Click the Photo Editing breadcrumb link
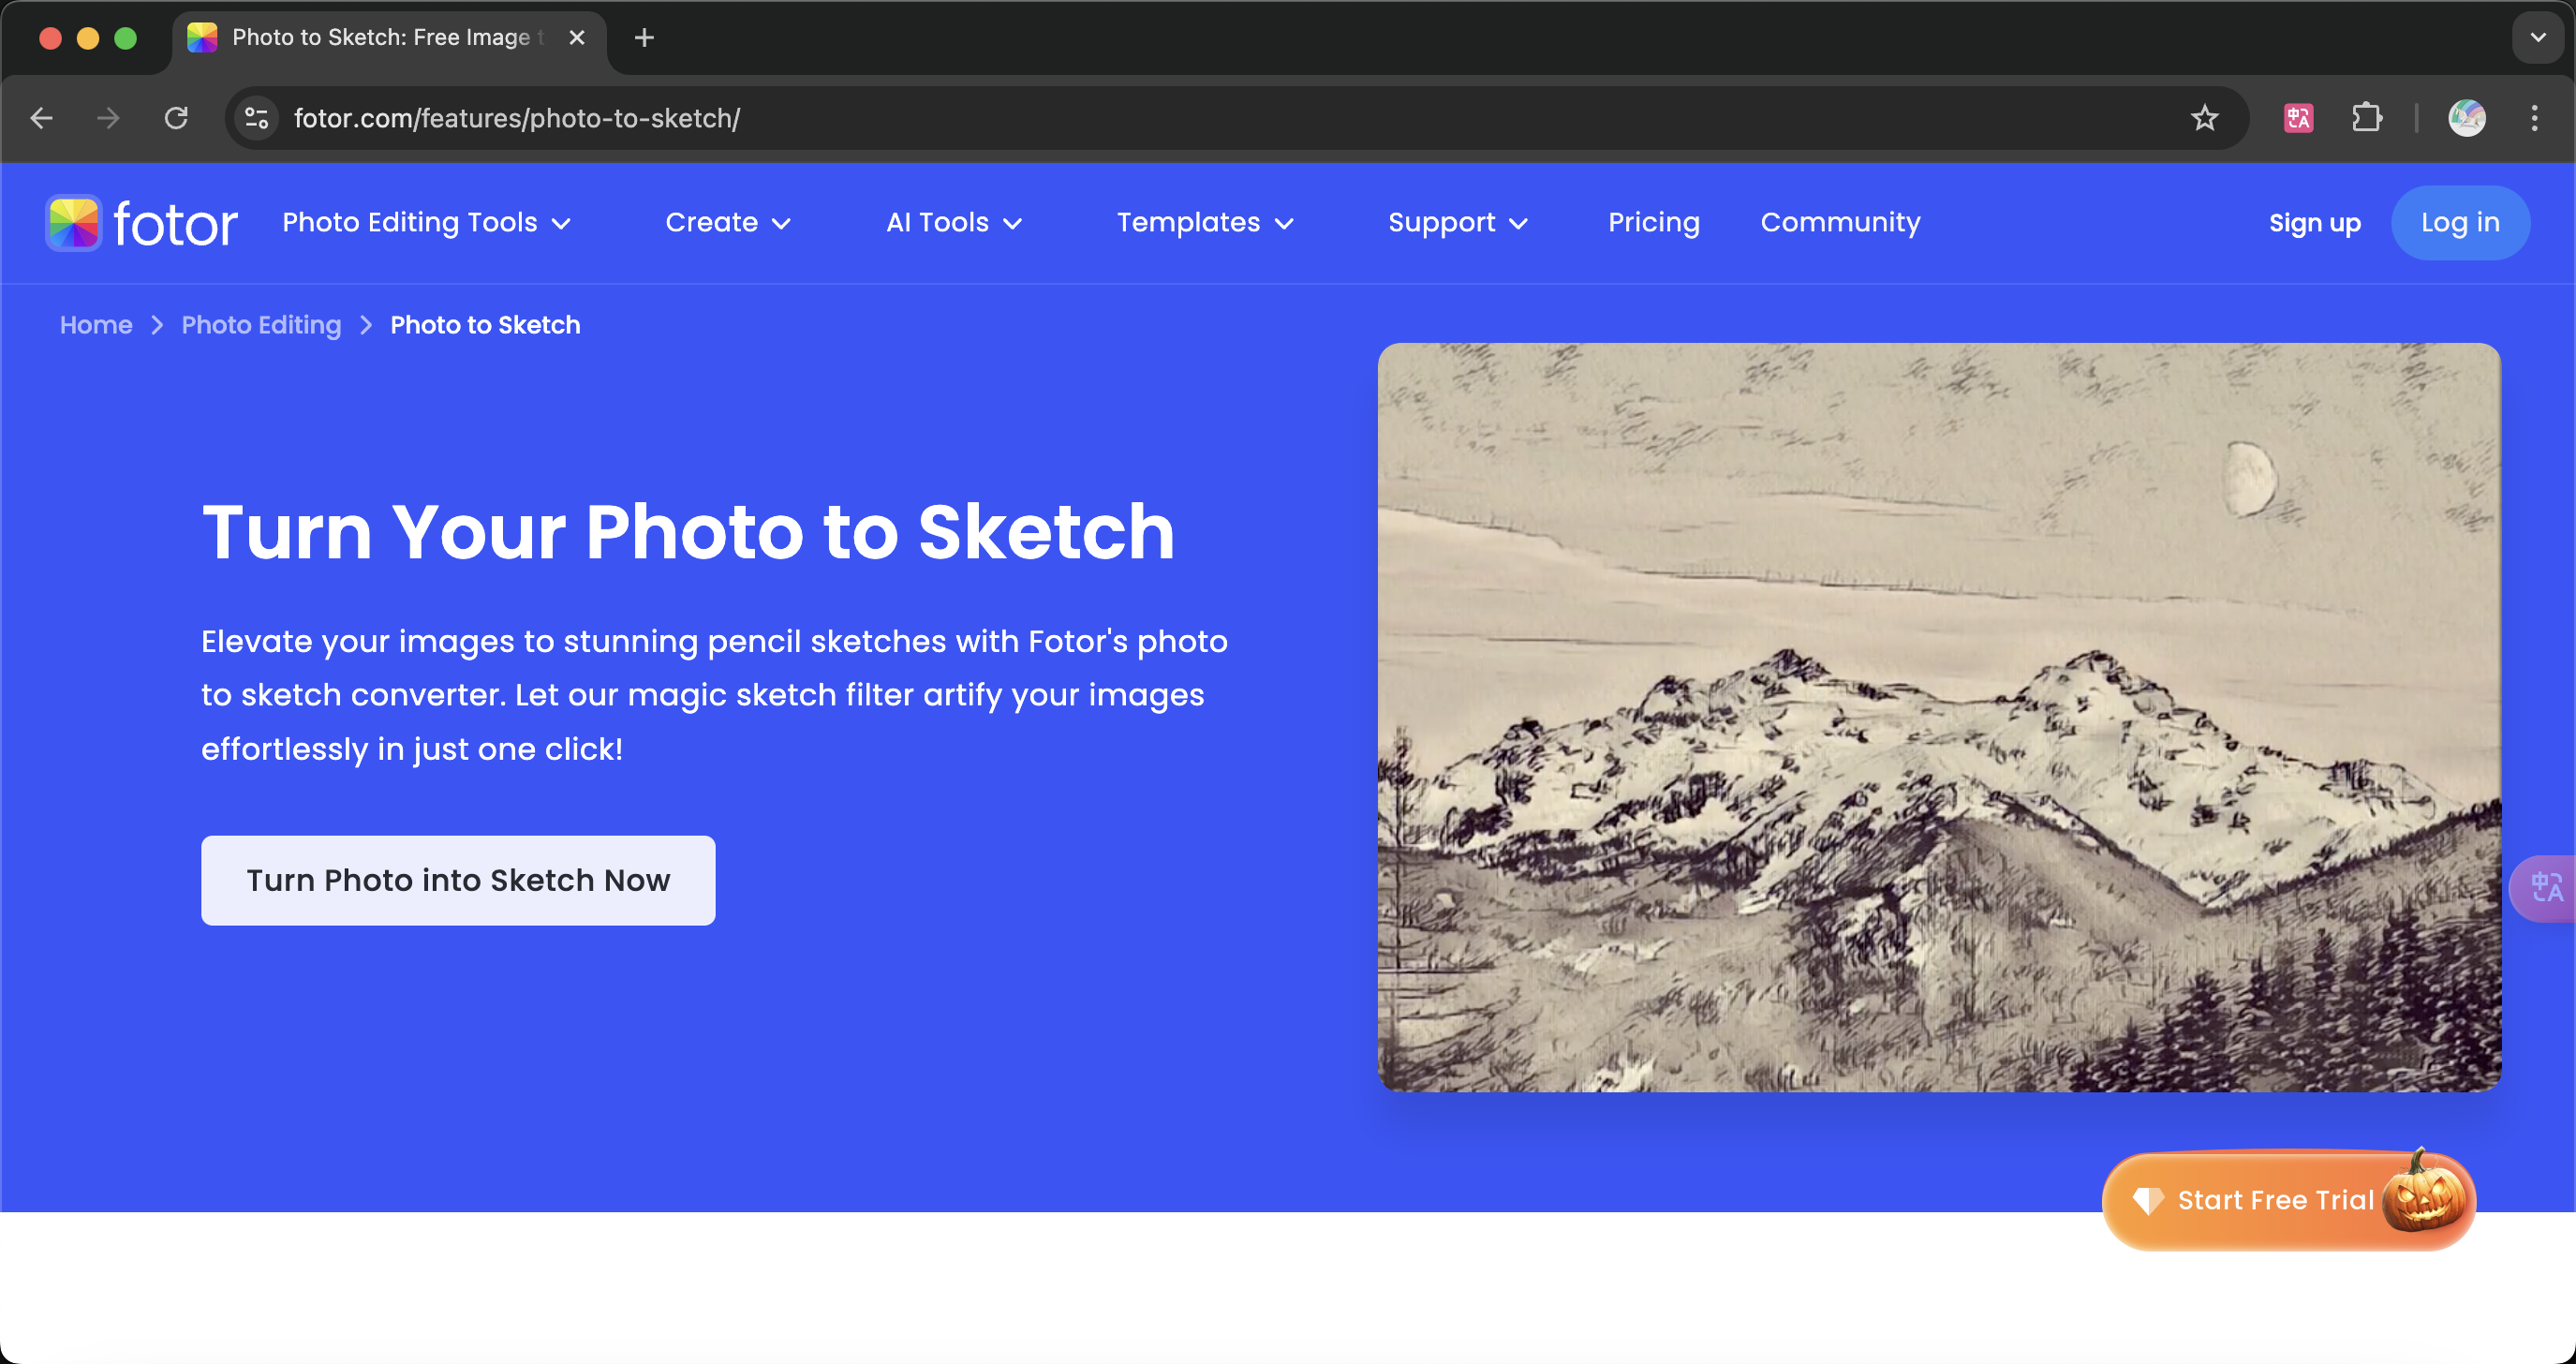2576x1364 pixels. (260, 325)
